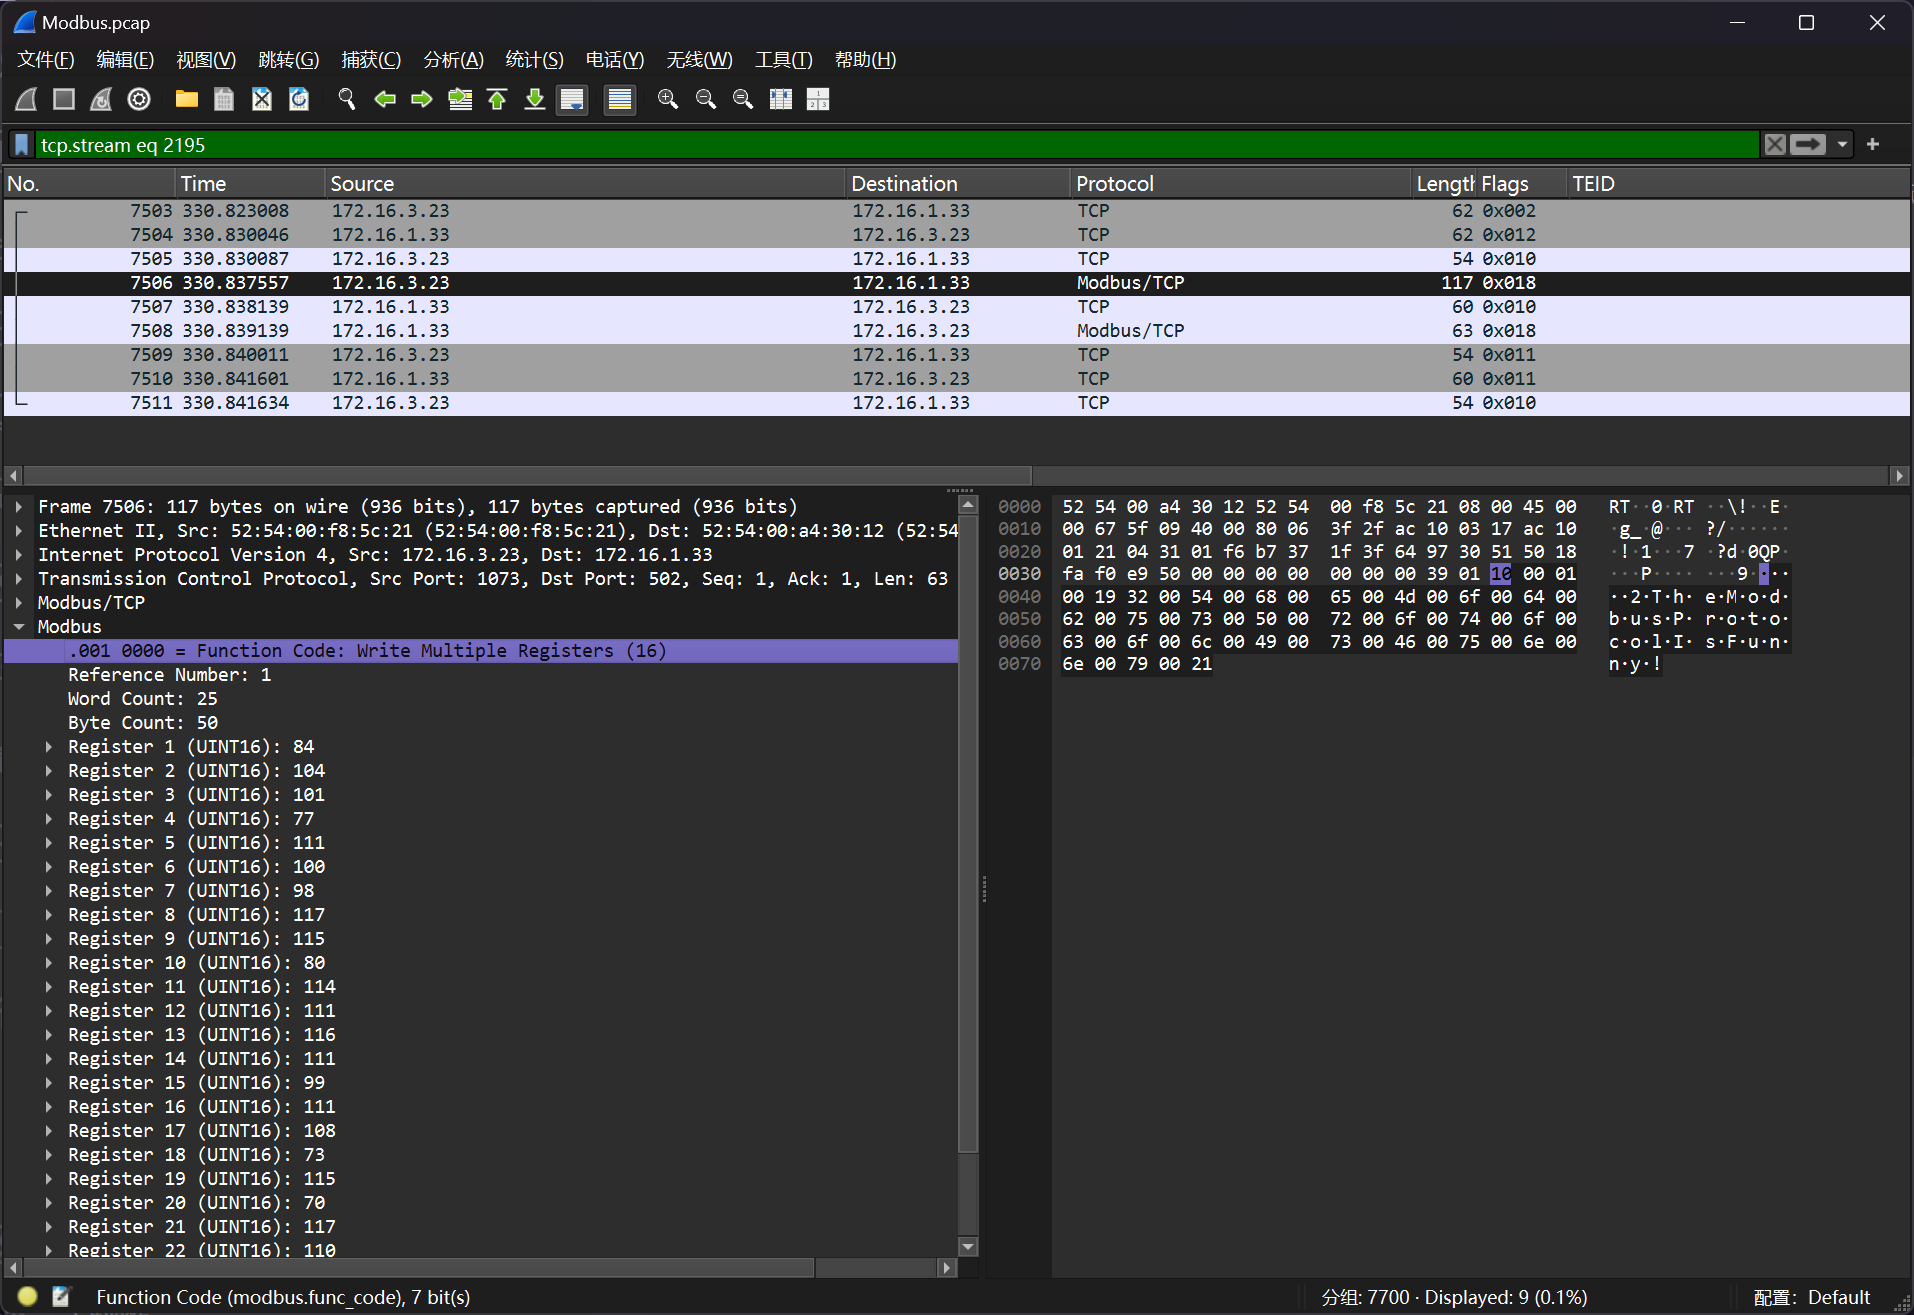
Task: Click the go to specified packet icon
Action: (460, 99)
